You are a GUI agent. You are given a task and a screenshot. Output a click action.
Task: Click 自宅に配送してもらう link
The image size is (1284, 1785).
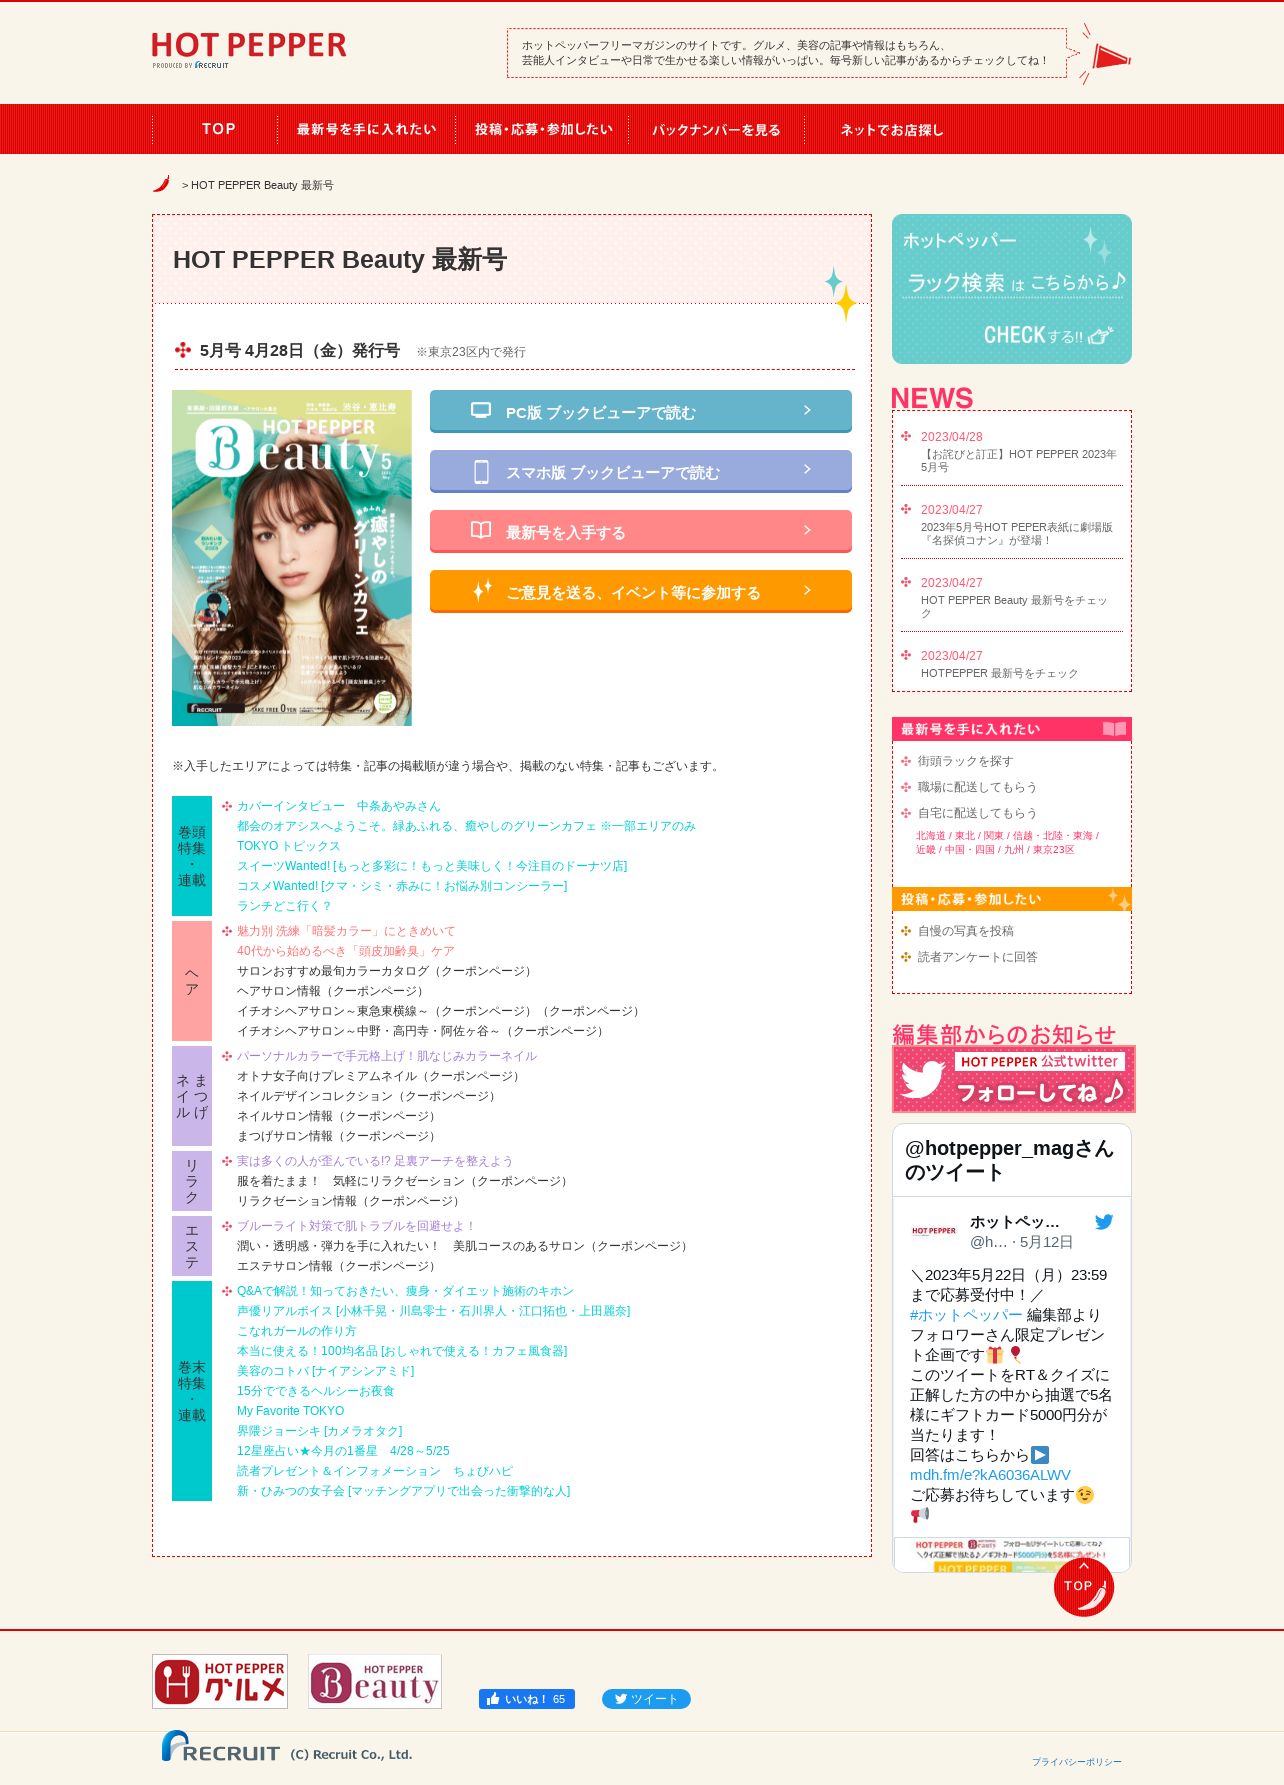(x=977, y=813)
